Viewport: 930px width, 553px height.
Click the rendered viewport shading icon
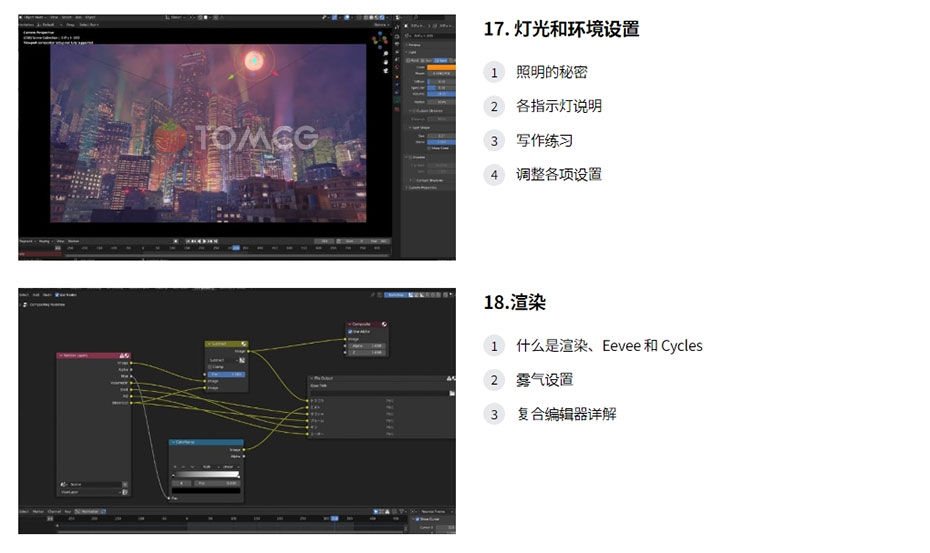[x=382, y=17]
